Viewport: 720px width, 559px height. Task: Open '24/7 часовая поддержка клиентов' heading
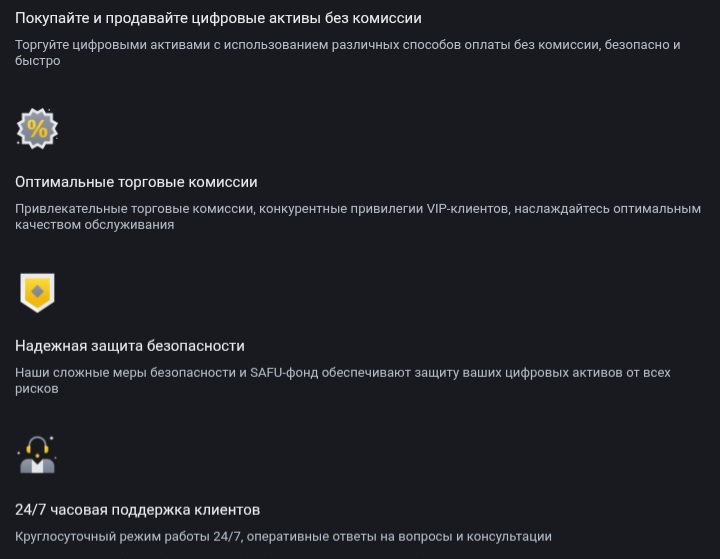click(x=138, y=510)
